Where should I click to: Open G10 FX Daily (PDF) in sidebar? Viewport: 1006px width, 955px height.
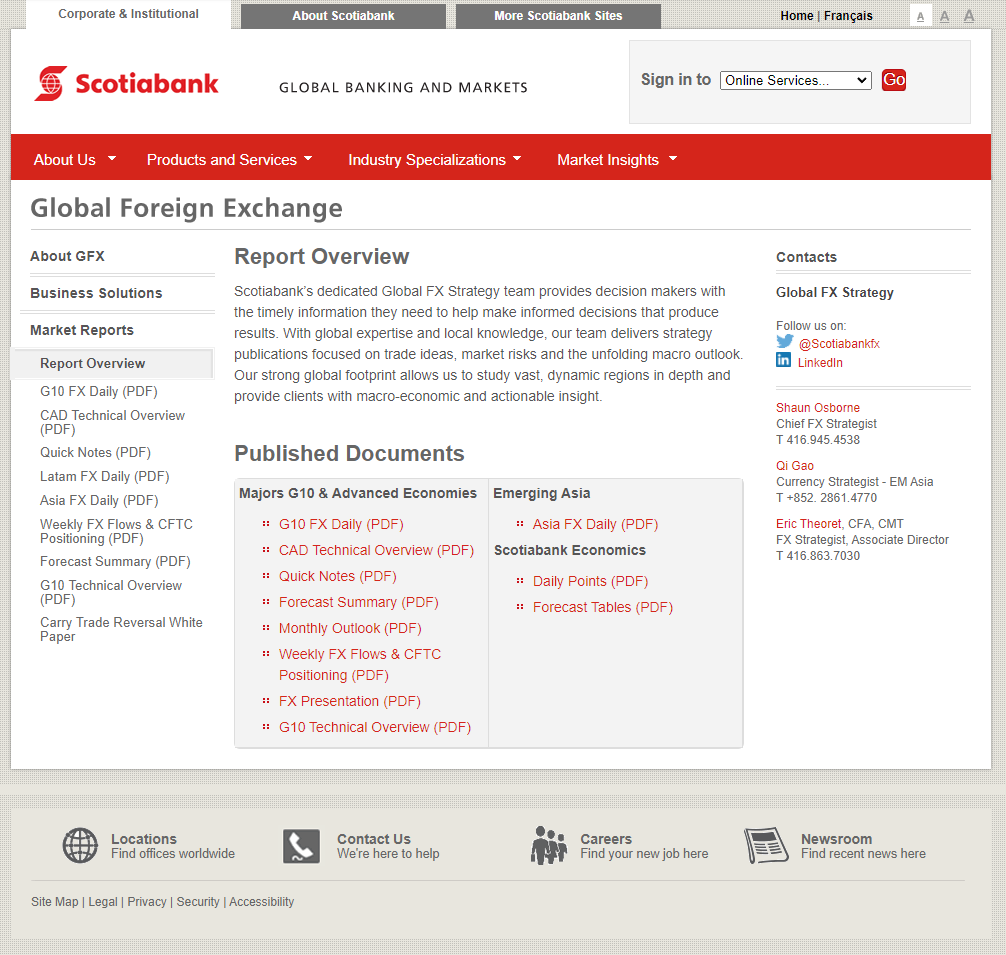point(99,391)
